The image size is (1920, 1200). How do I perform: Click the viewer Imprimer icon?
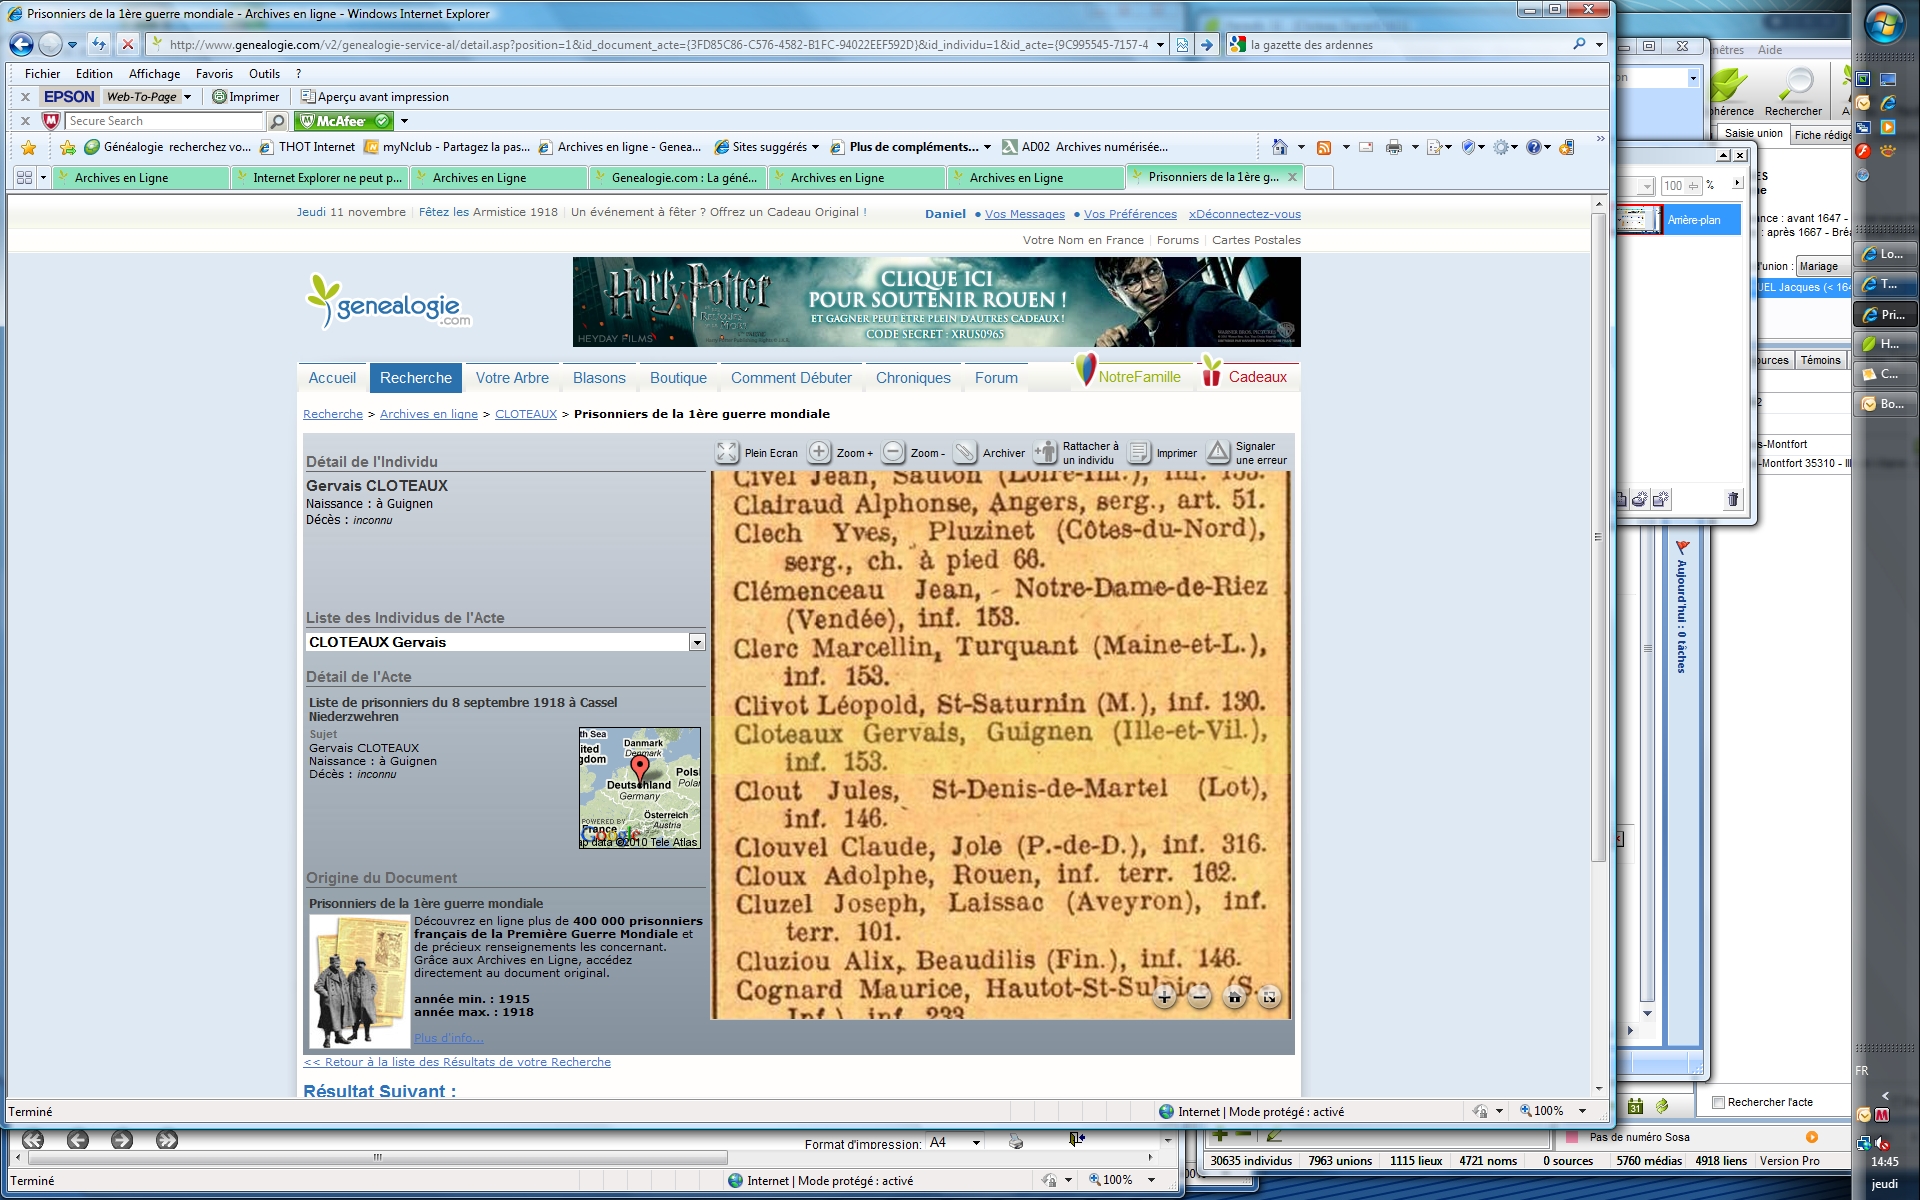point(1139,452)
